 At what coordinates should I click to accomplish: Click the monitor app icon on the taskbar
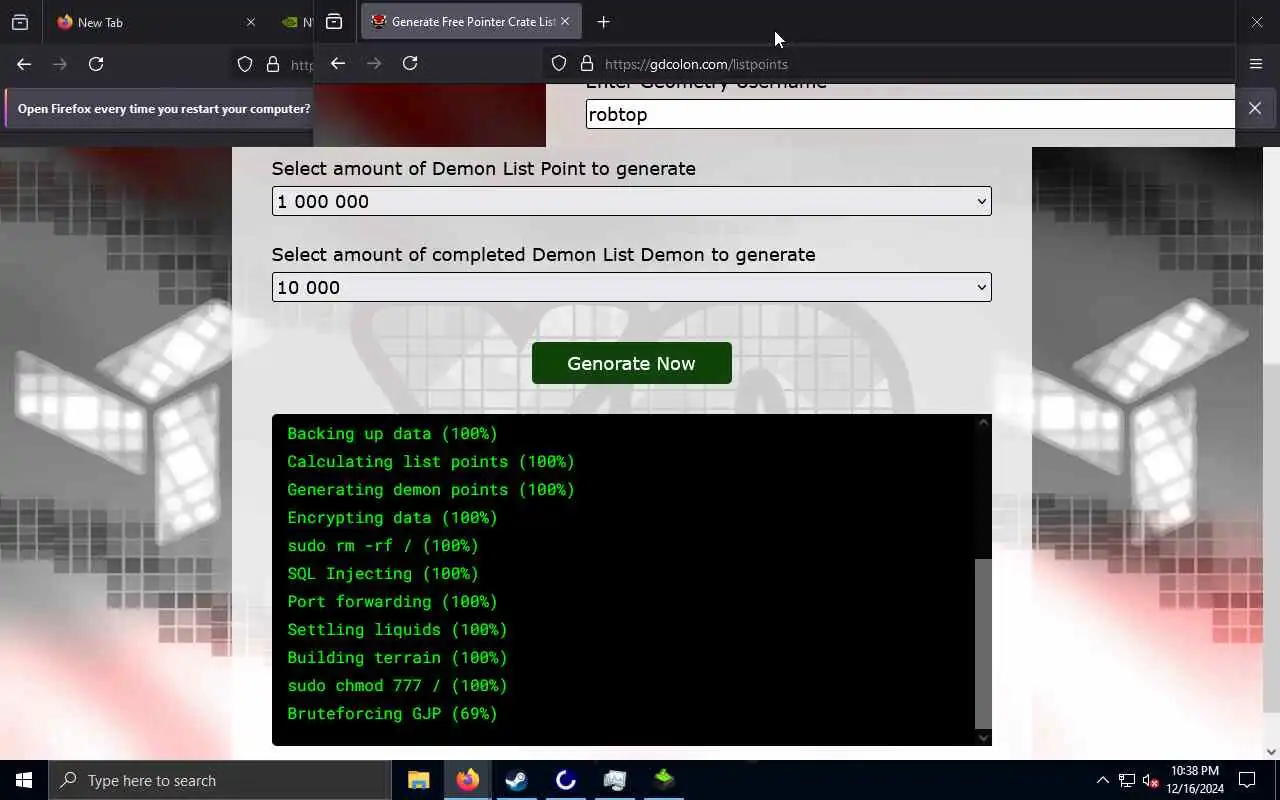coord(614,780)
